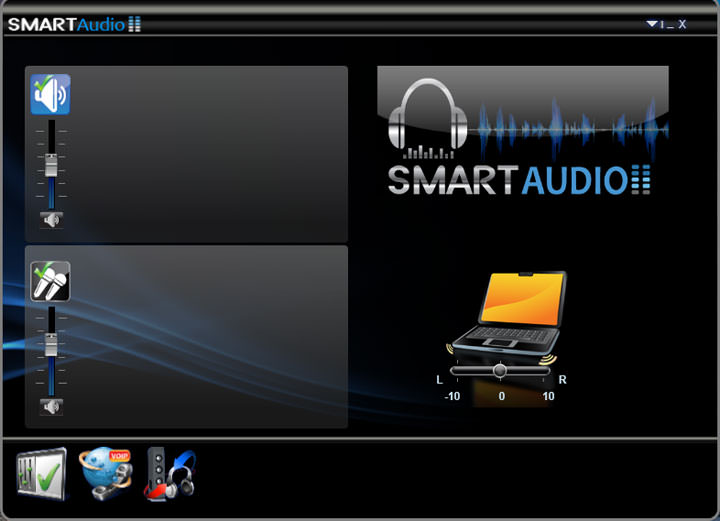Image resolution: width=720 pixels, height=521 pixels.
Task: Open the VoIP globe and phone icon
Action: (105, 473)
